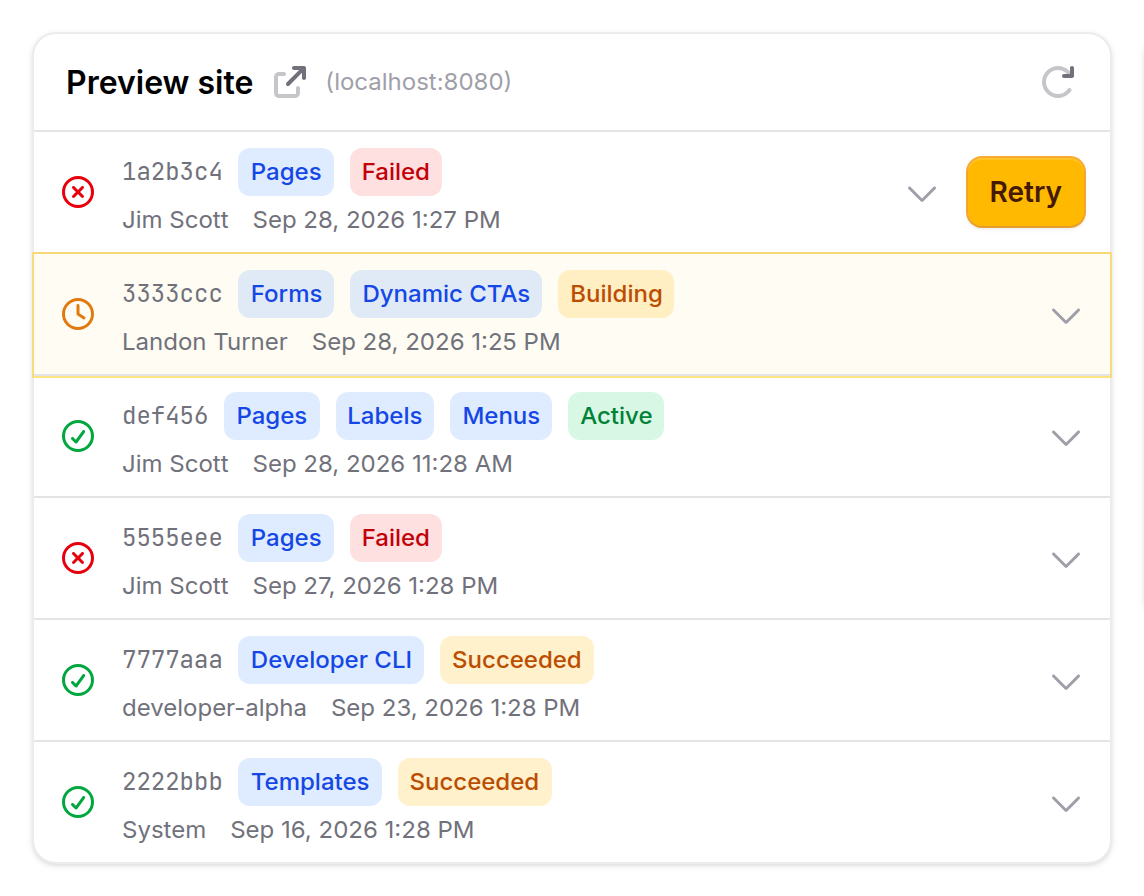The height and width of the screenshot is (896, 1144).
Task: Click failed status icon for 1a2b3c4
Action: 78,193
